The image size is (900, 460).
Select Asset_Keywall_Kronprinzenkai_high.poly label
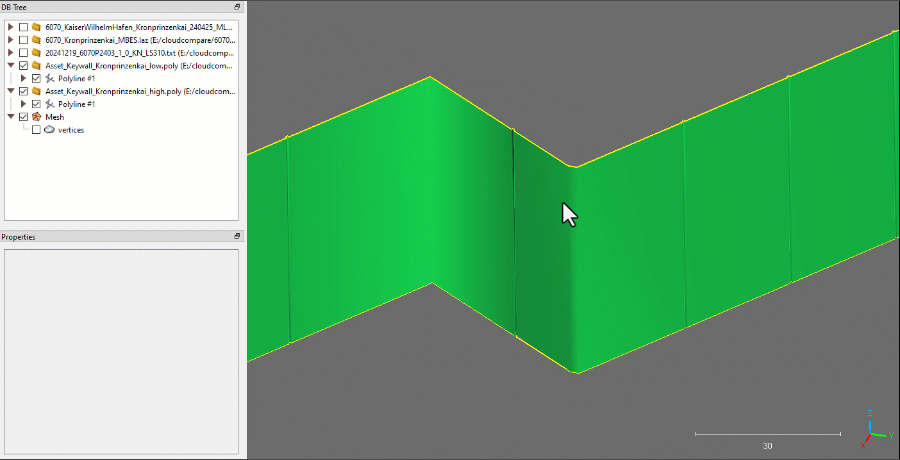pyautogui.click(x=141, y=91)
